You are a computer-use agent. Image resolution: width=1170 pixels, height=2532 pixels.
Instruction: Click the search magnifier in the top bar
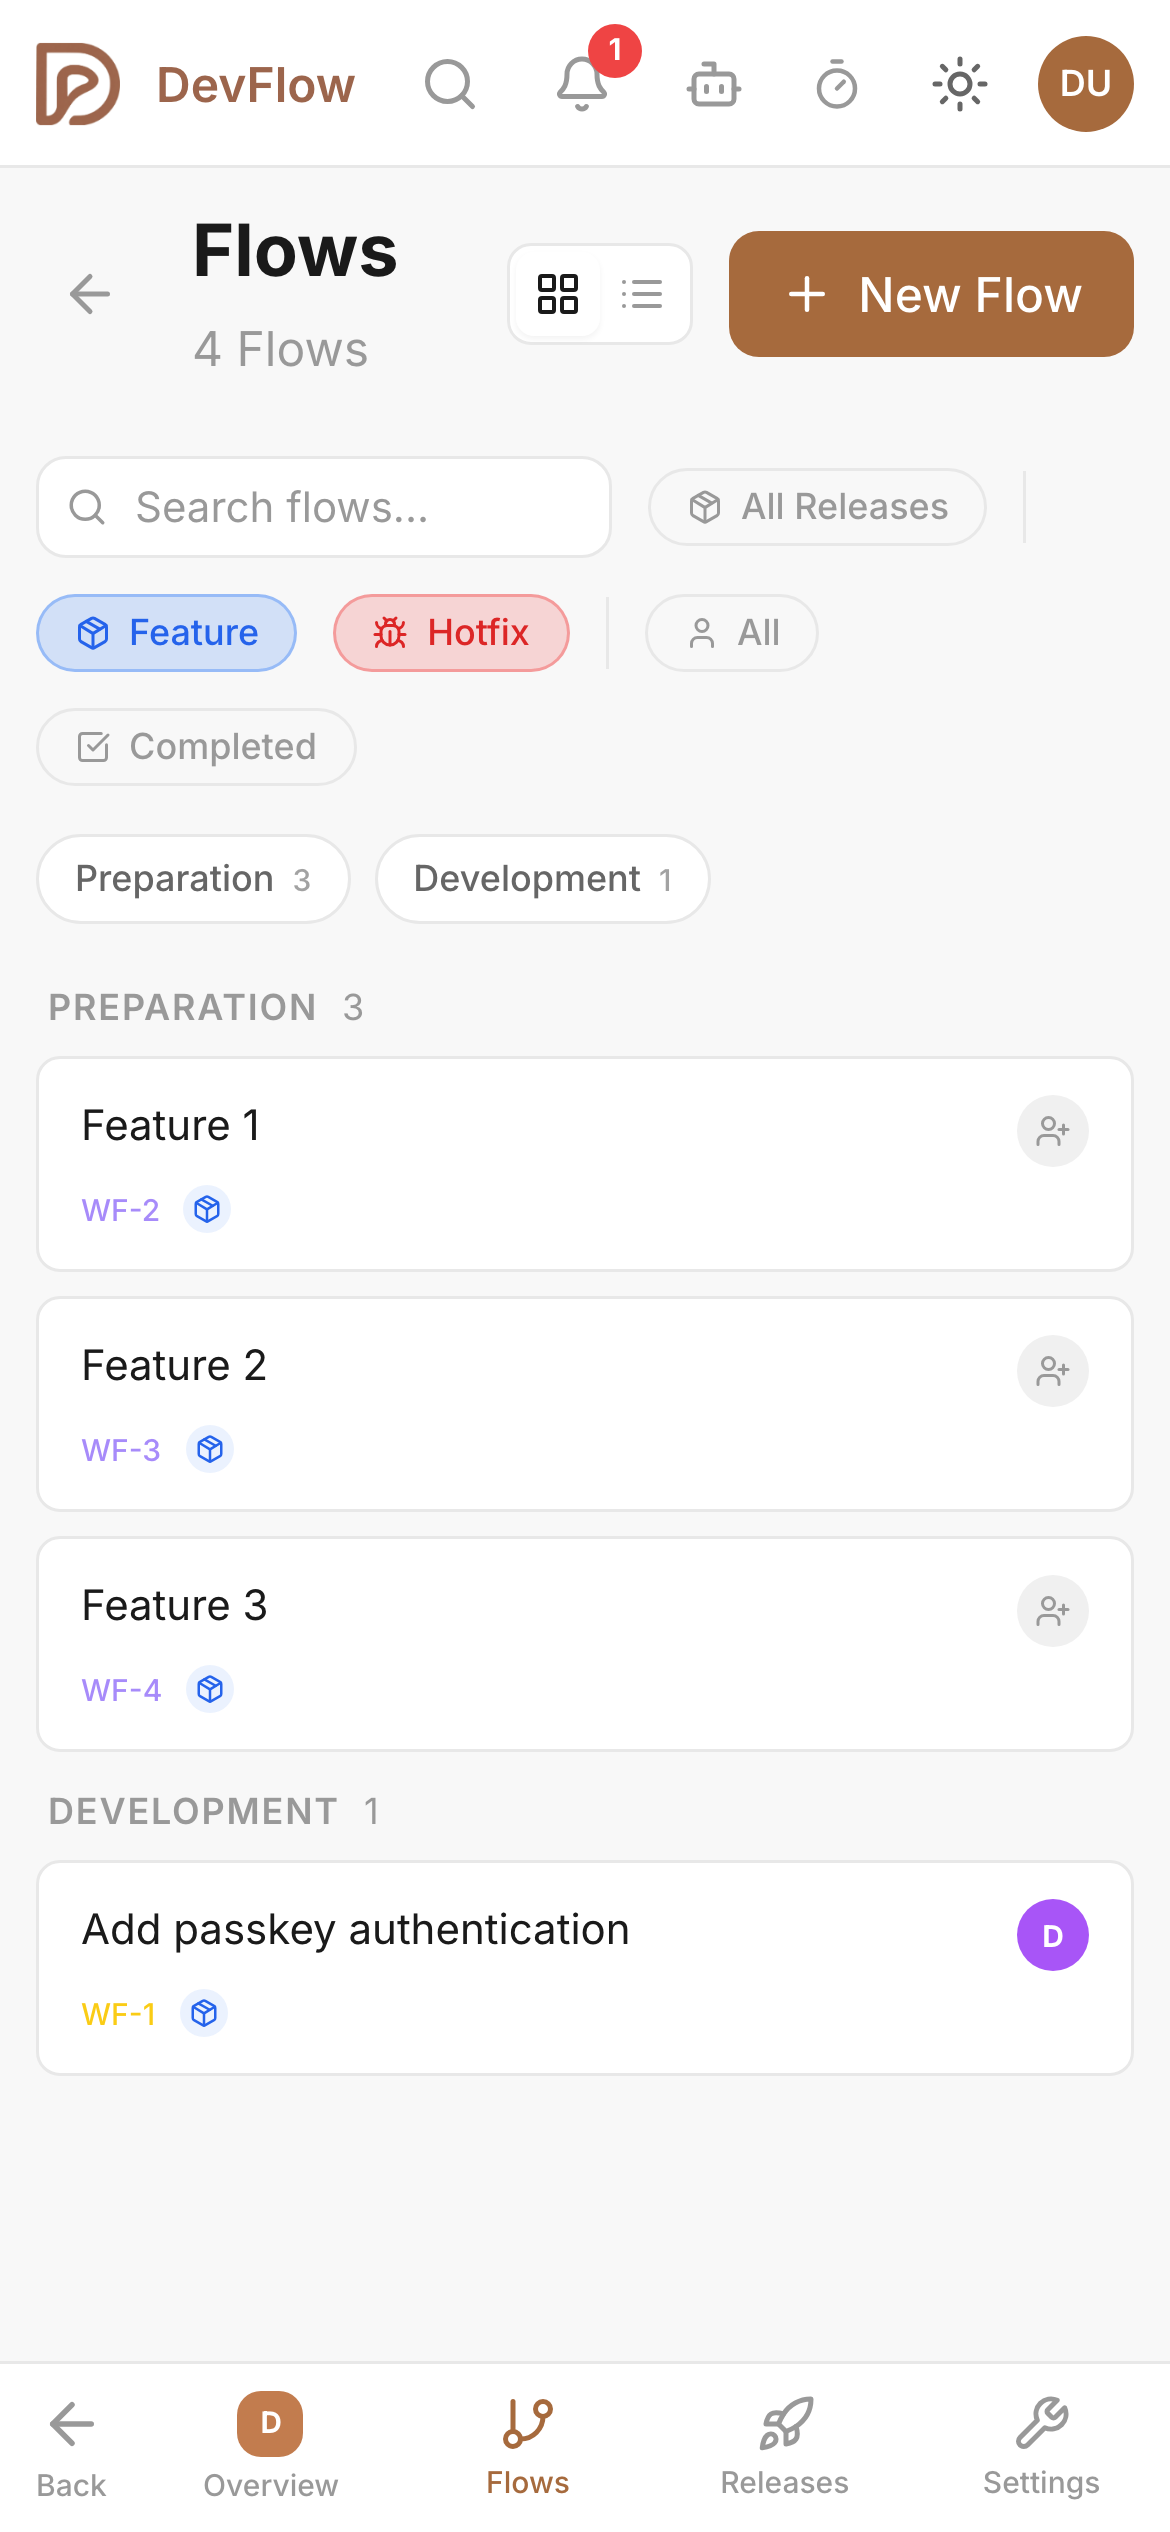(x=449, y=85)
